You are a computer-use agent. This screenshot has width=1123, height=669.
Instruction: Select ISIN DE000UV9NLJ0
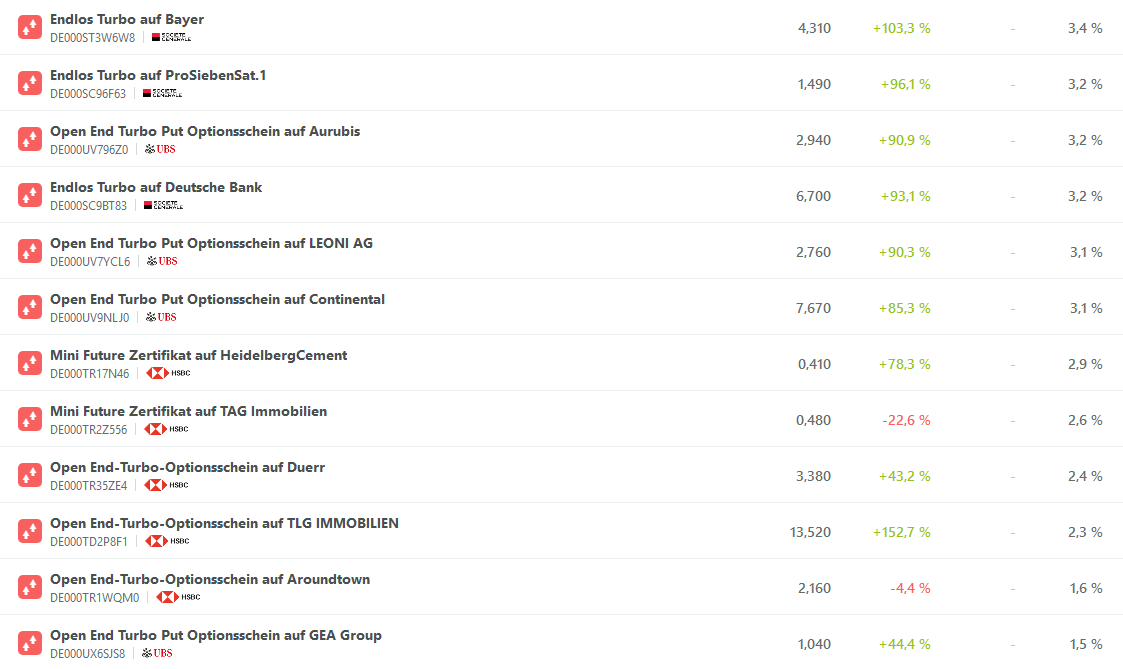[90, 317]
